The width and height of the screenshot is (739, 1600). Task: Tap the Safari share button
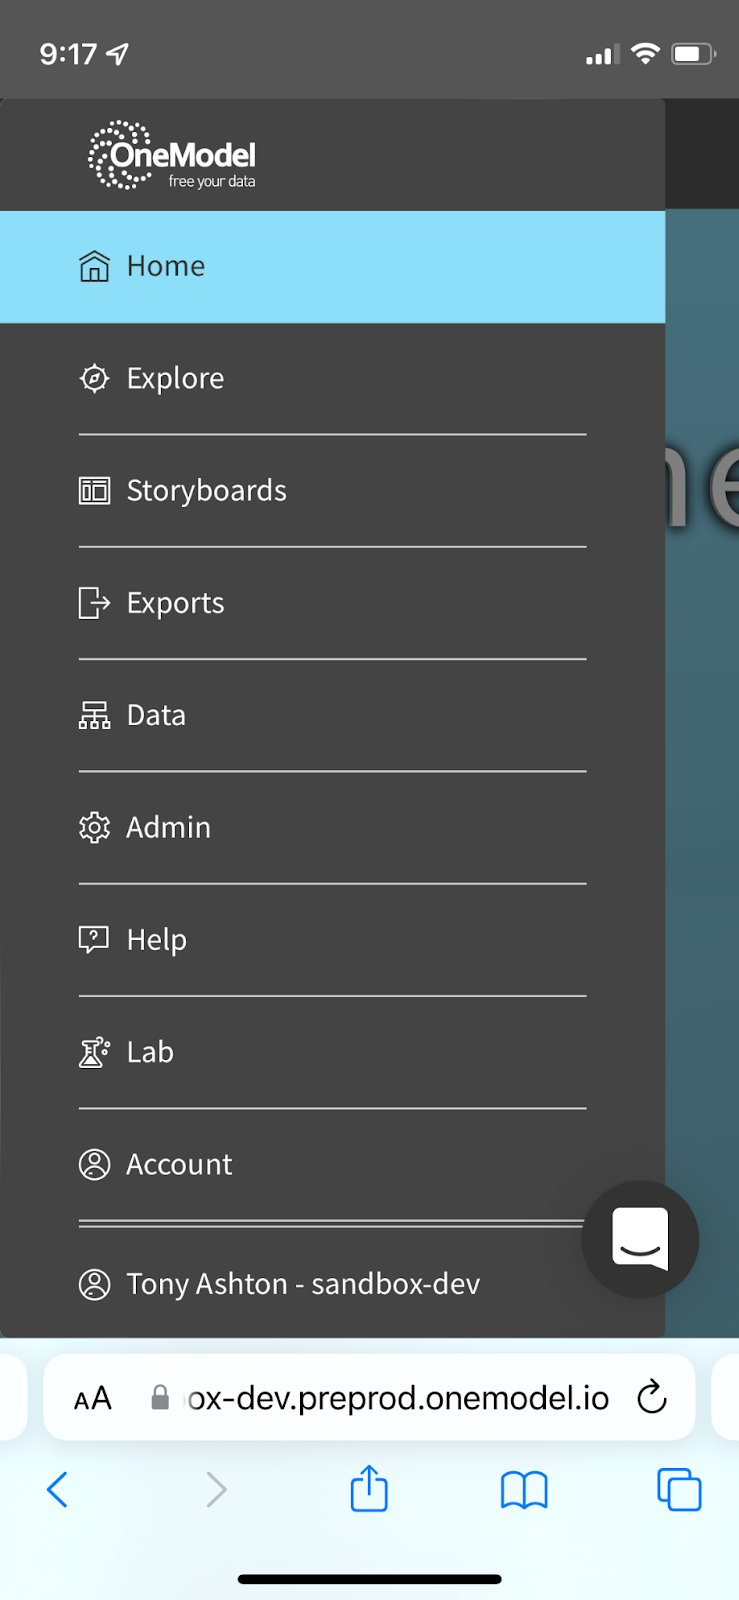click(369, 1489)
